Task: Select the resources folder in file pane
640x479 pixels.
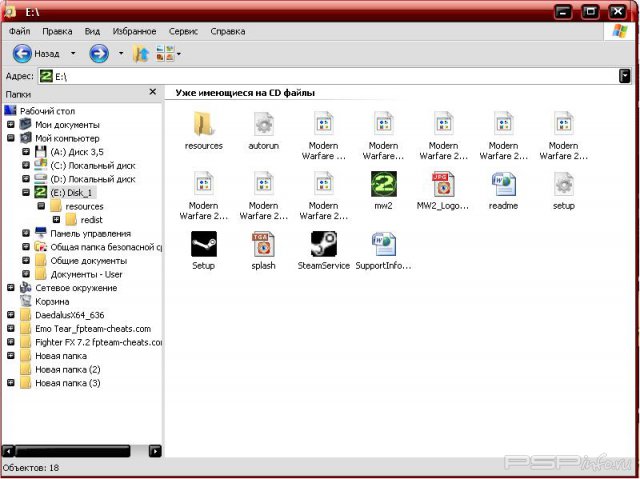Action: [x=203, y=124]
